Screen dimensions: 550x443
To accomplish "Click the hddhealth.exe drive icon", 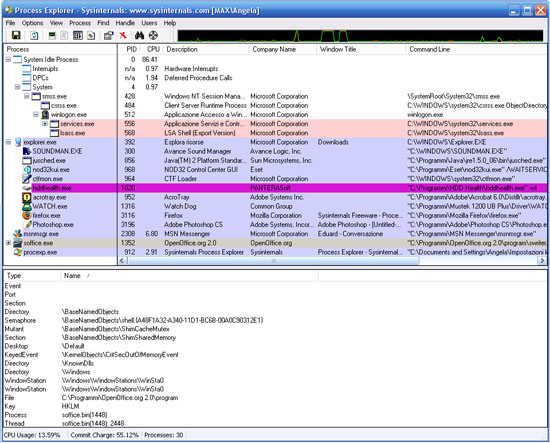I will click(x=27, y=188).
